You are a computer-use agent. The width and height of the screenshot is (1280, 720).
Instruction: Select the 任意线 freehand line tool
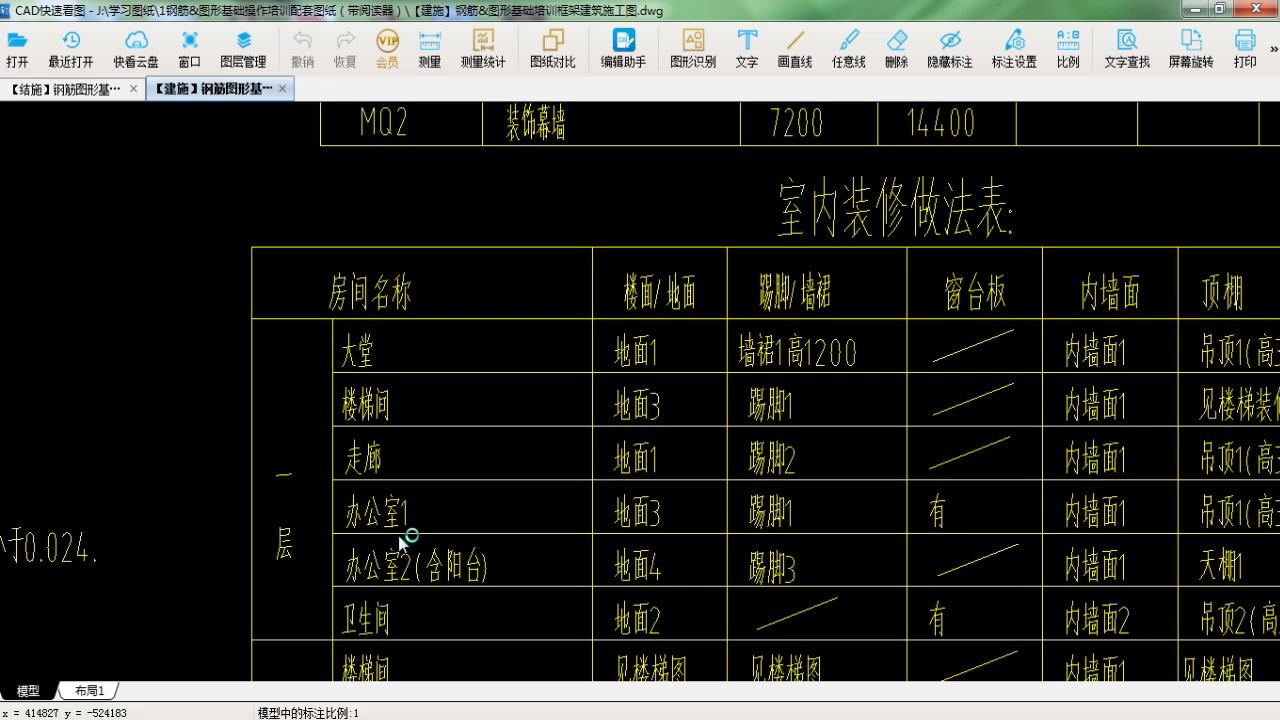point(849,48)
